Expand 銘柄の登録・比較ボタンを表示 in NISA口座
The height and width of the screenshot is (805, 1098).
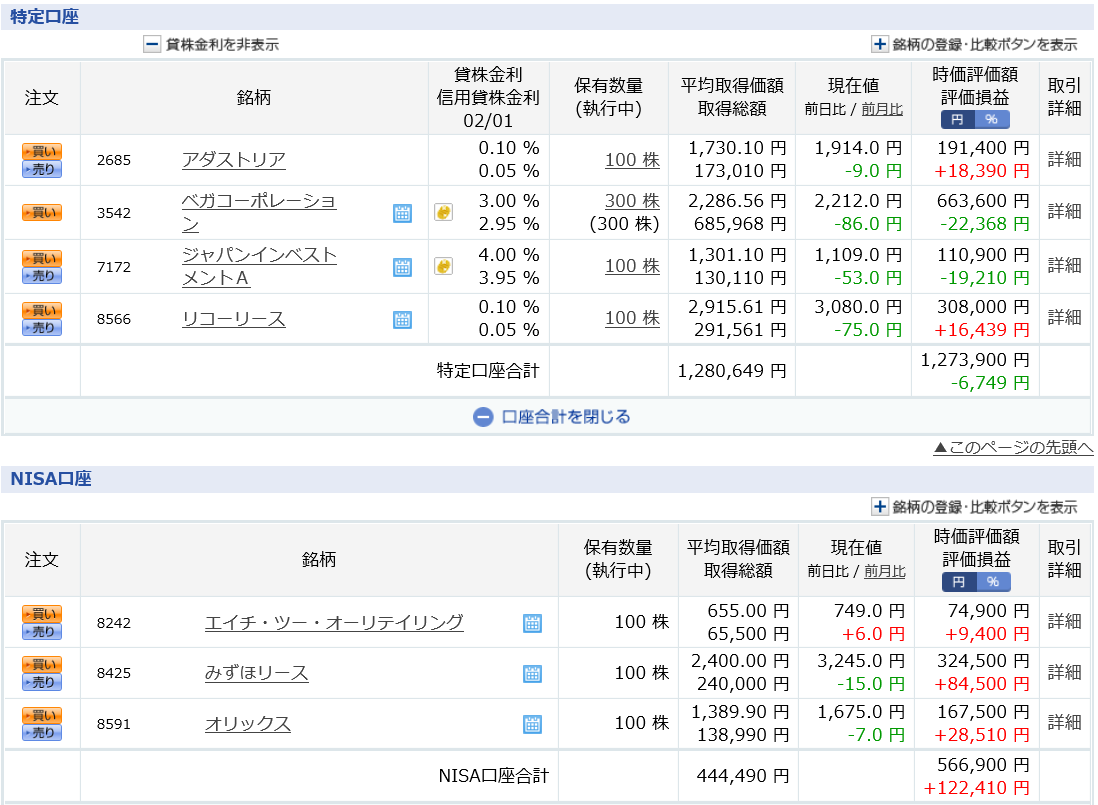pos(880,507)
